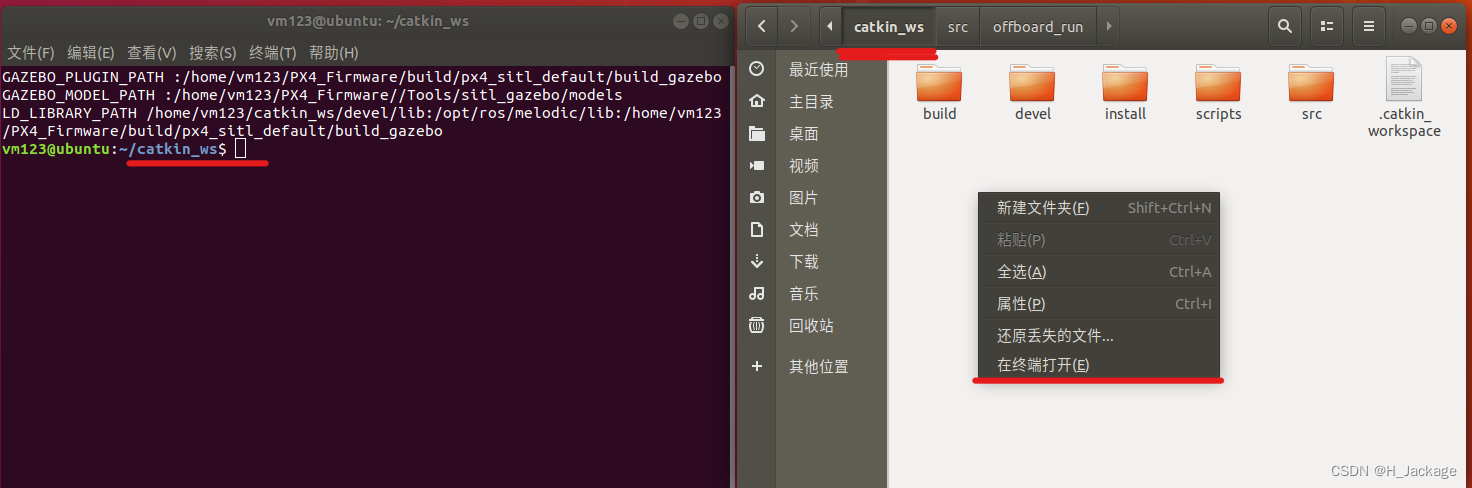Click the home icon in sidebar
Viewport: 1472px width, 488px height.
[x=757, y=101]
